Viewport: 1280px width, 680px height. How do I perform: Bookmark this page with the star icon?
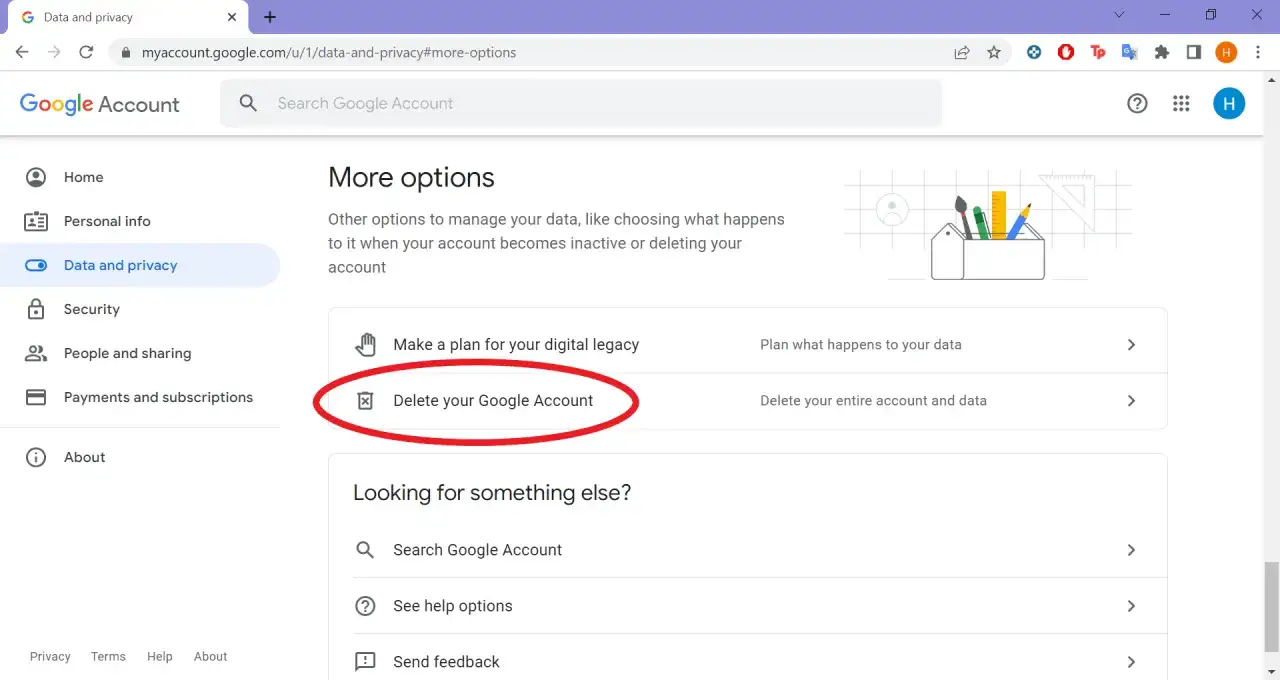[994, 52]
